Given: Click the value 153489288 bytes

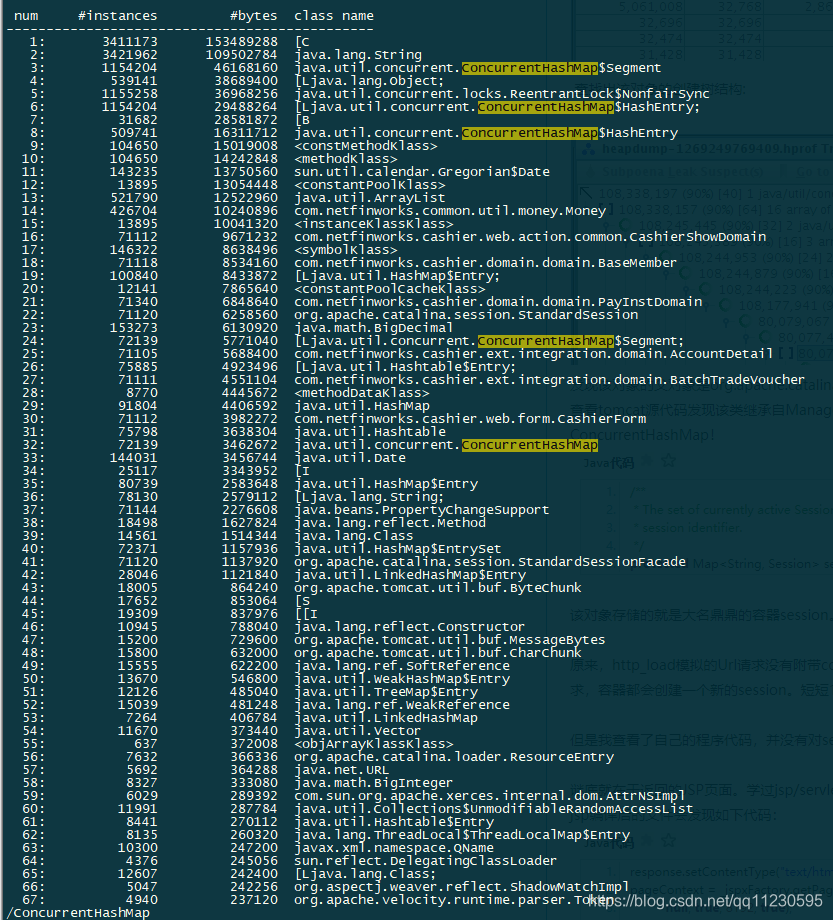Looking at the screenshot, I should coord(242,42).
